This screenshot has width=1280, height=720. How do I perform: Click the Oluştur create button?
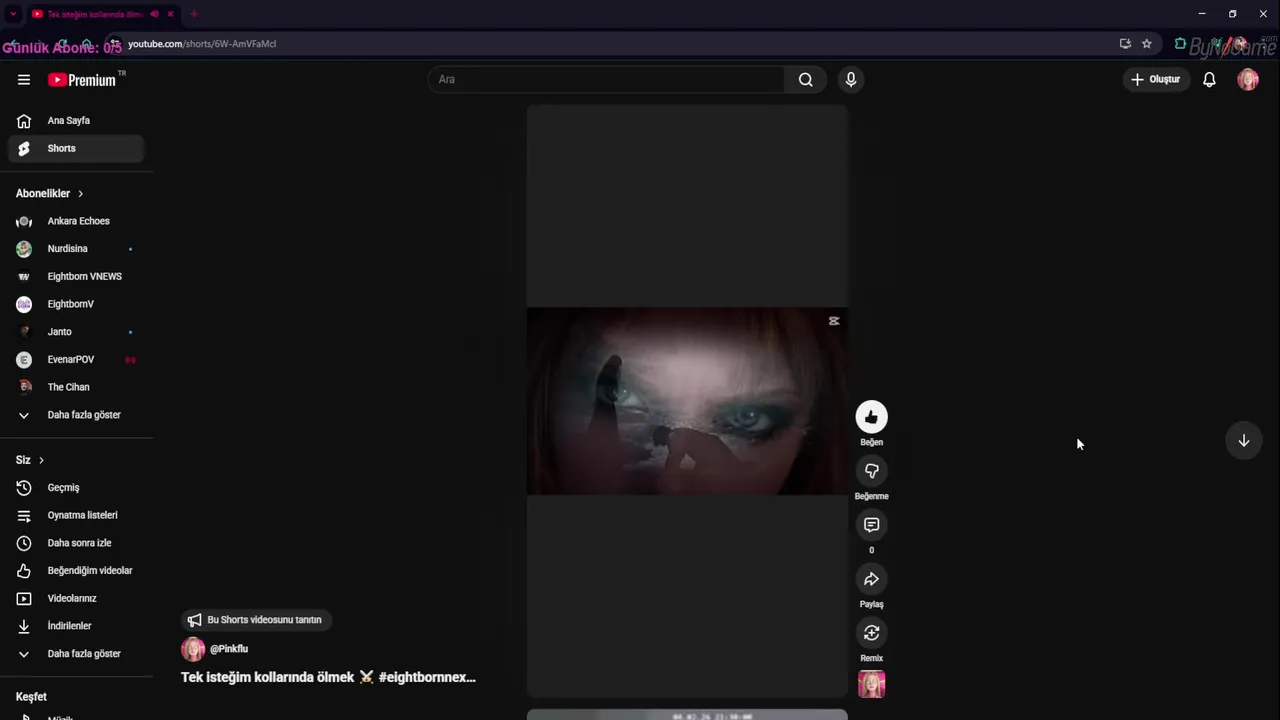coord(1156,80)
